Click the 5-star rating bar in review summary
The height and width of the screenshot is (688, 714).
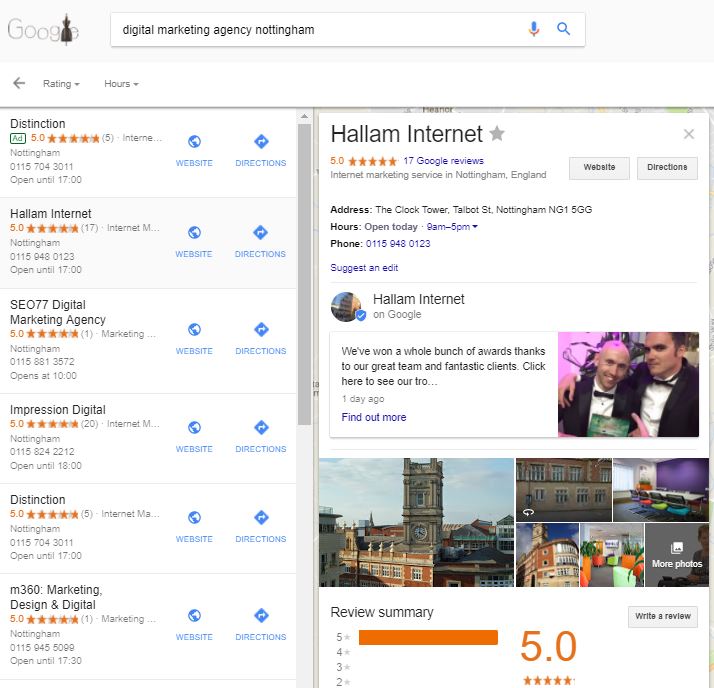[428, 637]
